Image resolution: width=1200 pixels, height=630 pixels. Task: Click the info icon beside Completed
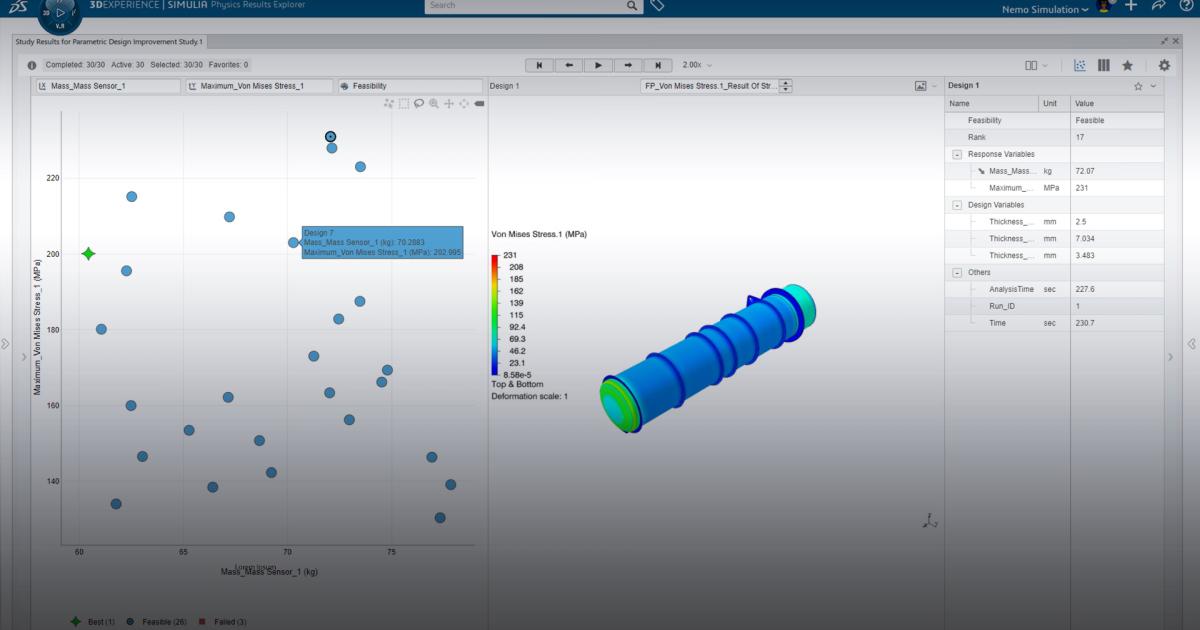pyautogui.click(x=33, y=65)
